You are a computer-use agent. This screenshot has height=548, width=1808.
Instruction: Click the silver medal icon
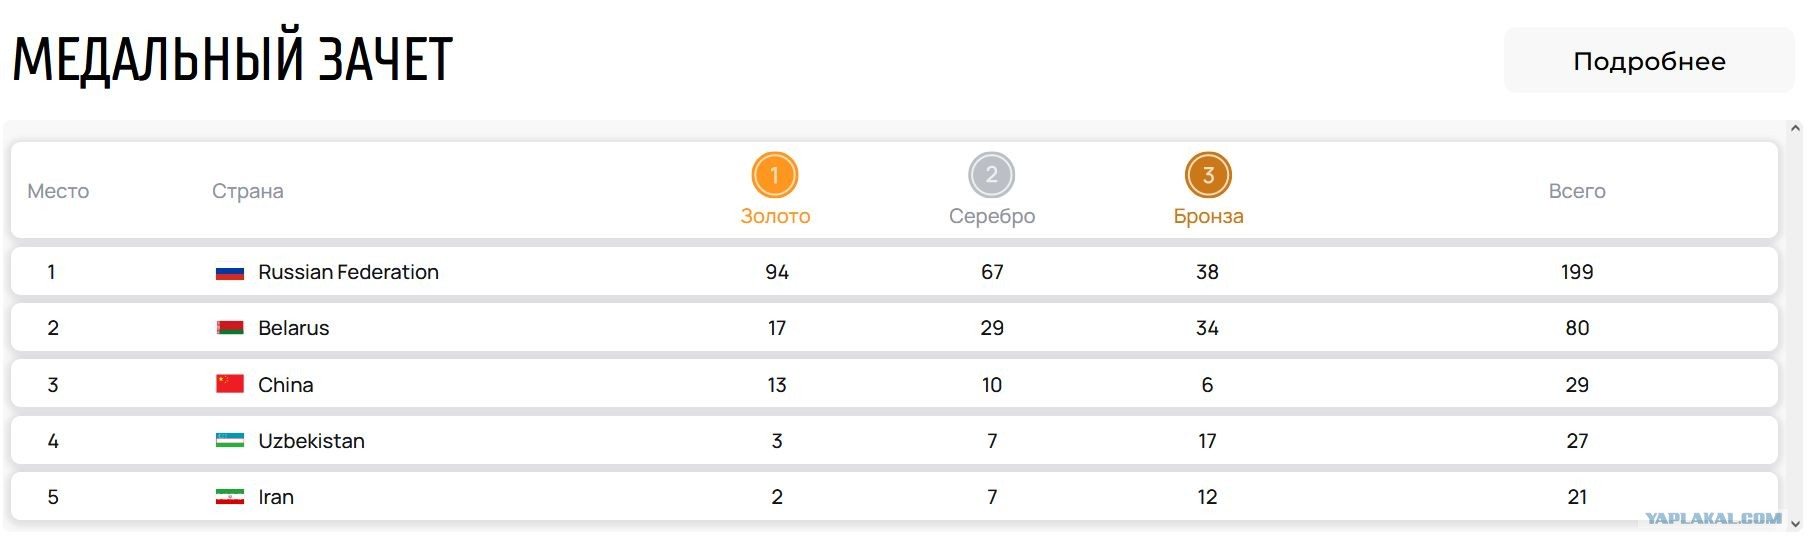991,175
